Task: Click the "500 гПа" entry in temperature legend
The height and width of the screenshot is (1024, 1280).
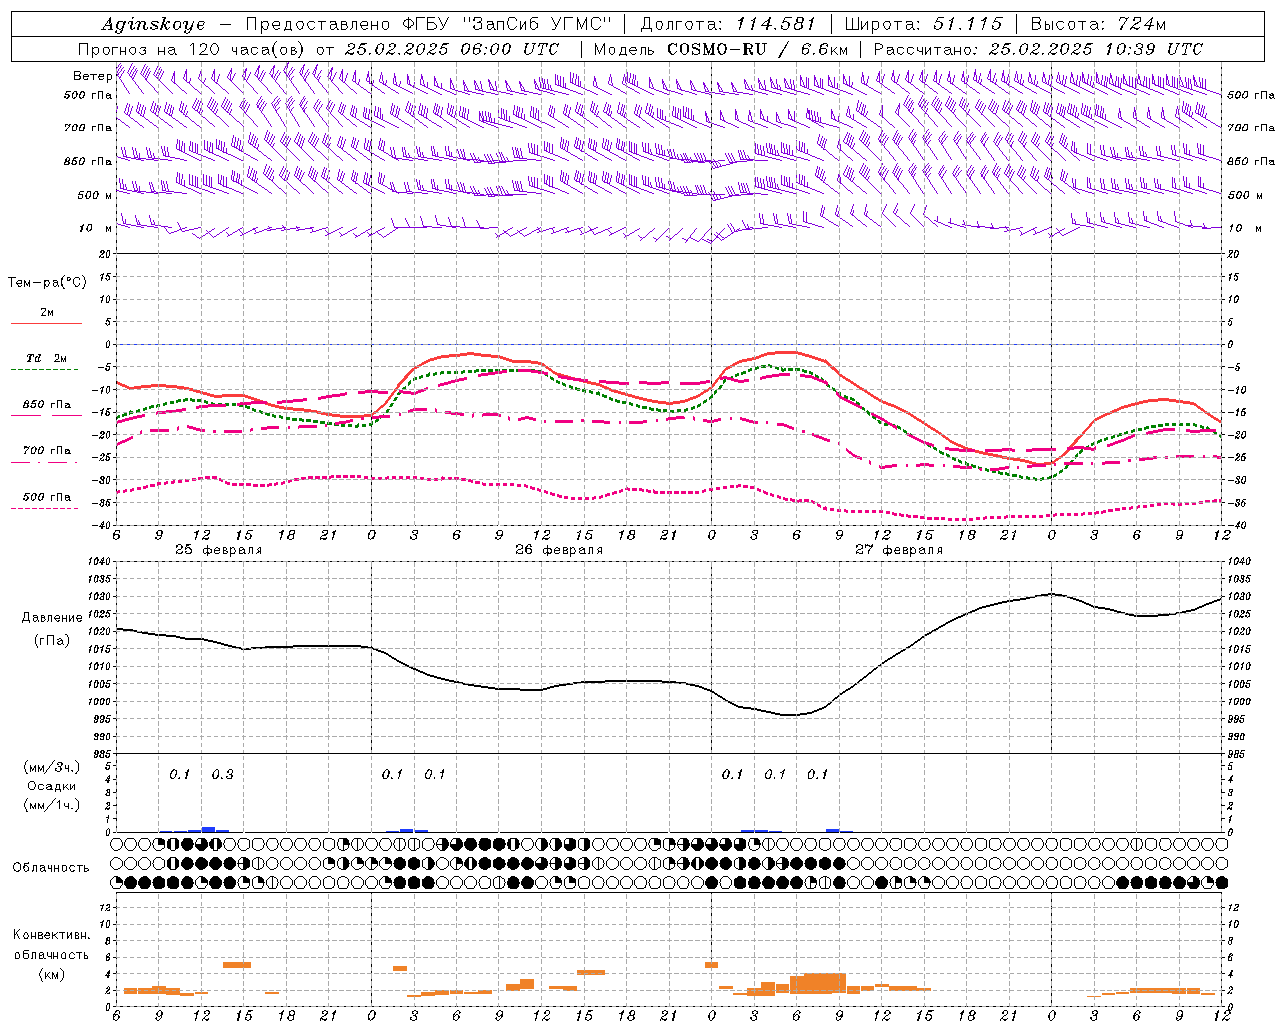Action: click(x=47, y=497)
